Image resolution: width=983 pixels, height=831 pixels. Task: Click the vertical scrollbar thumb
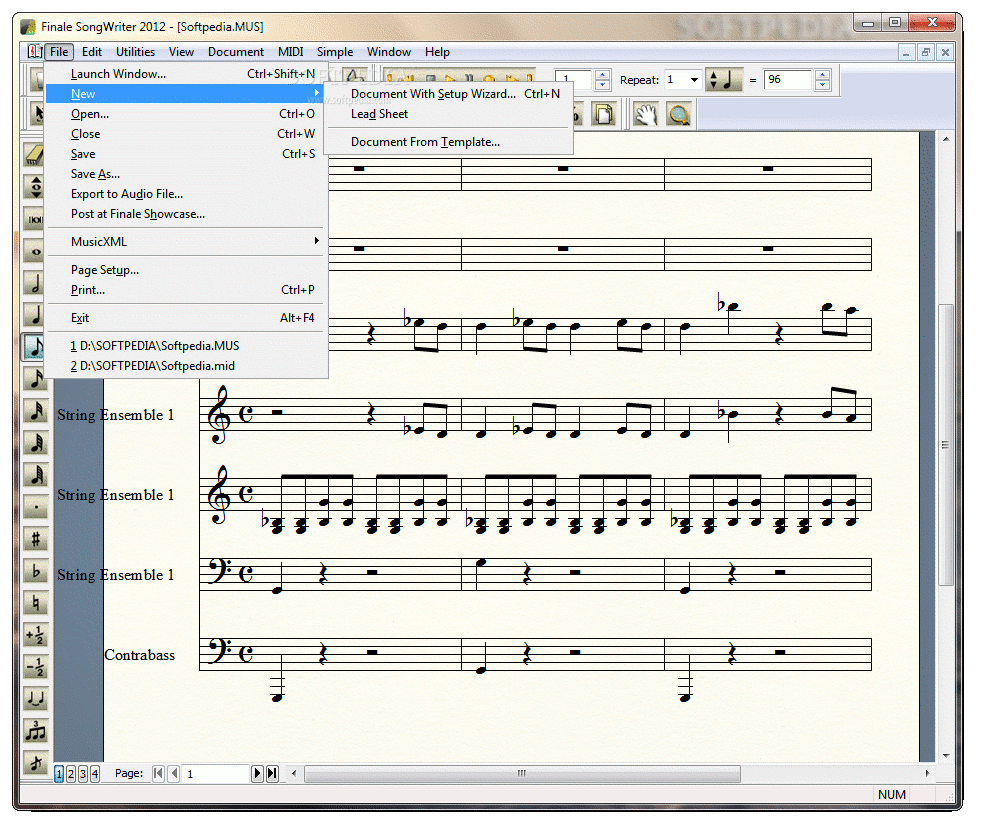946,444
